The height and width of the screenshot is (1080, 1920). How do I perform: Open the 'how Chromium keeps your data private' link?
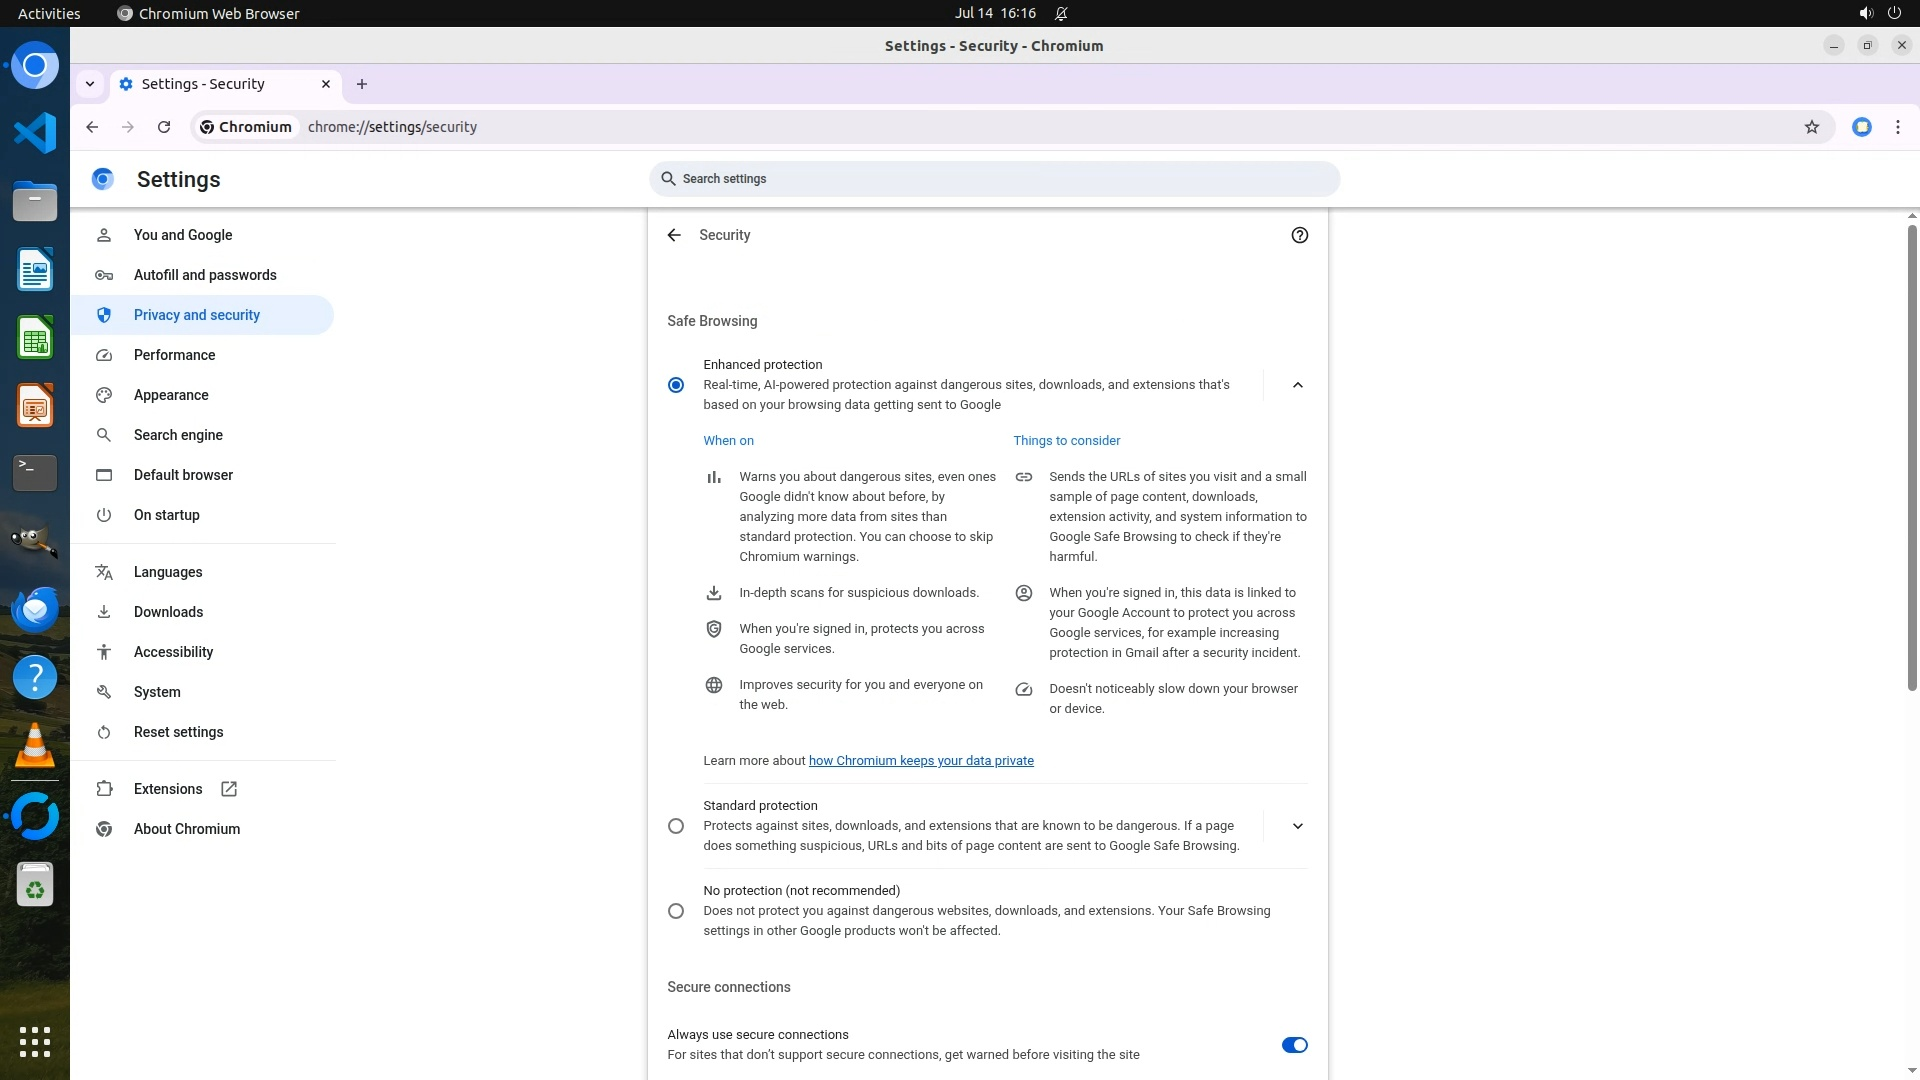click(920, 761)
